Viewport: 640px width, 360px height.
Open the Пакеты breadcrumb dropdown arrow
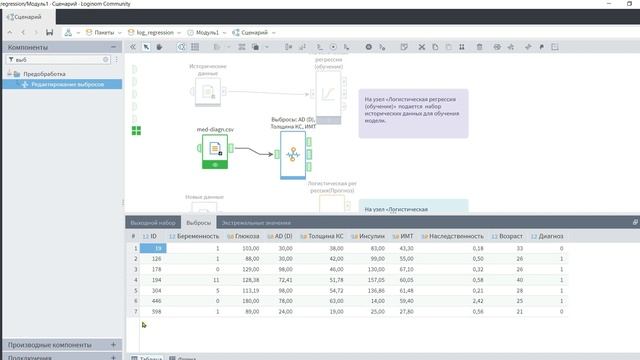click(120, 33)
